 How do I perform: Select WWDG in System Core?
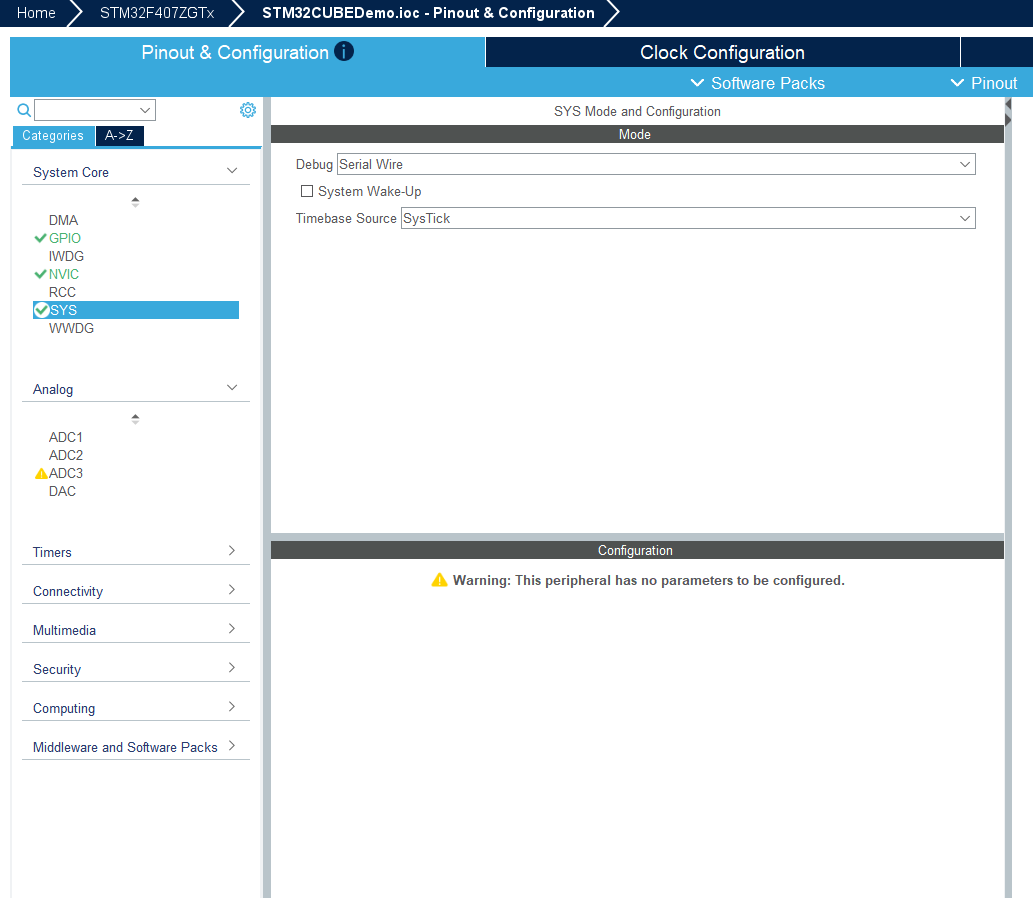click(71, 328)
